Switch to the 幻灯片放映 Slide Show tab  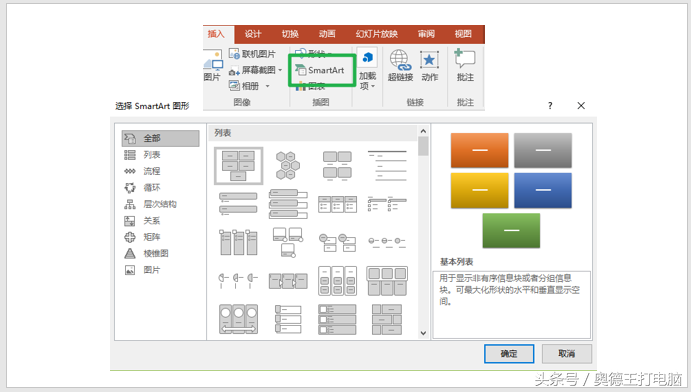click(x=377, y=34)
